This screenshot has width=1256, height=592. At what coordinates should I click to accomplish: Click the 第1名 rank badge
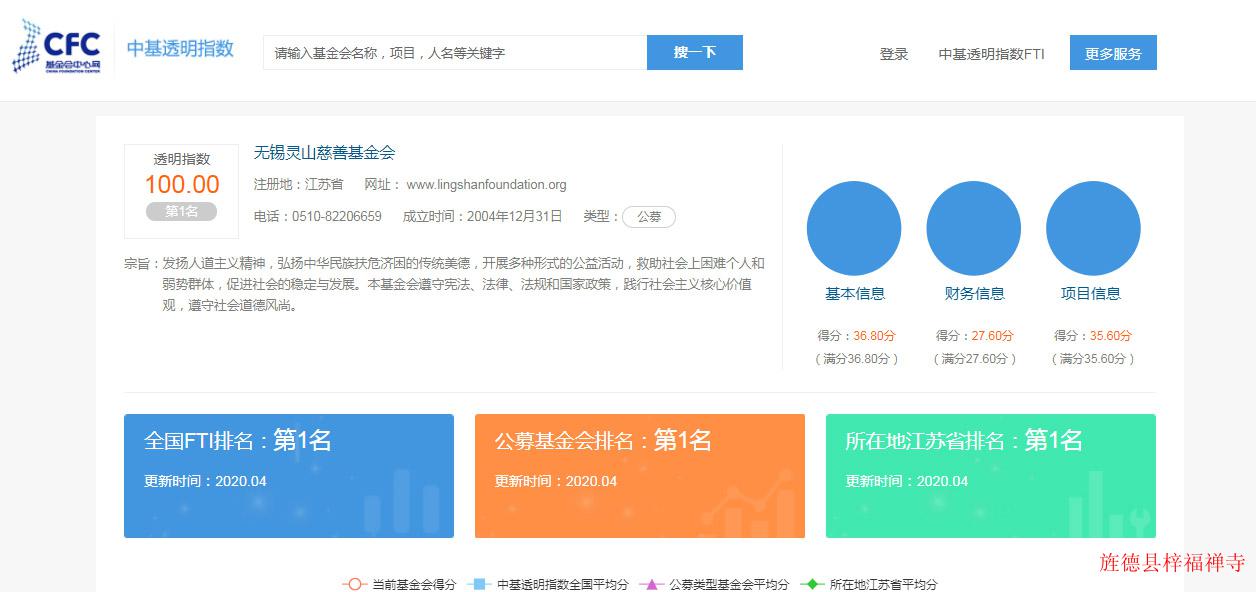tap(182, 211)
